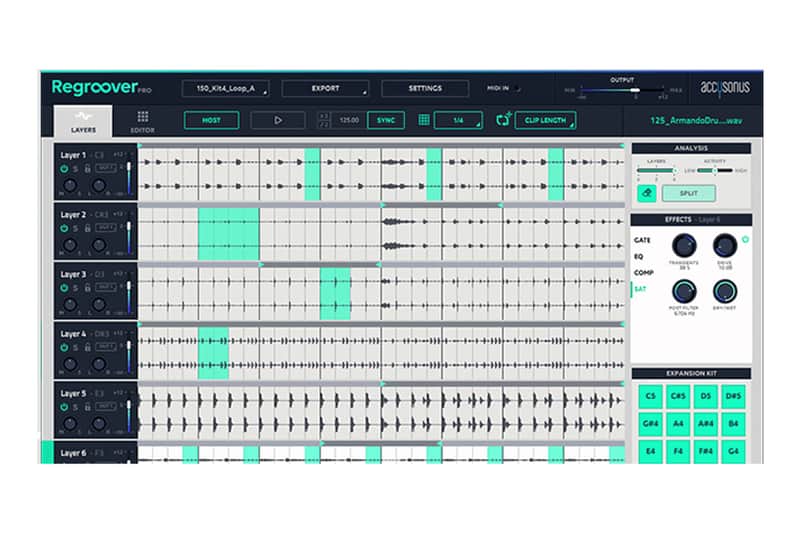This screenshot has height=533, width=800.
Task: Select the Gate effect tab
Action: tap(642, 240)
